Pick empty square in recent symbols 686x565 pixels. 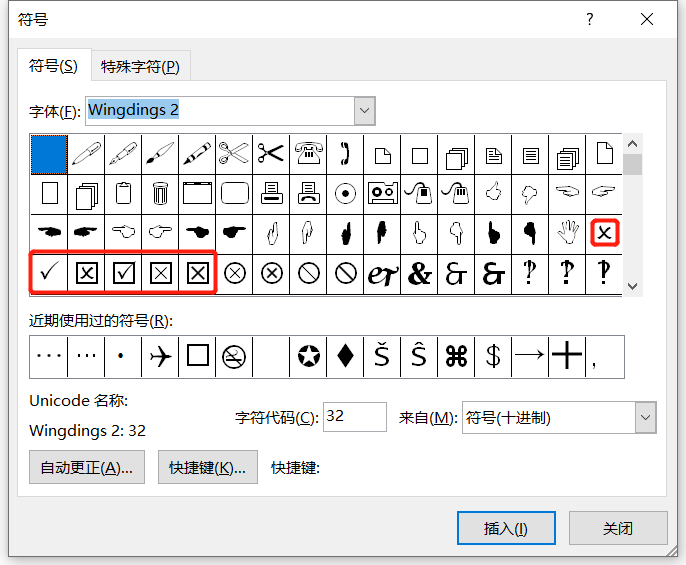coord(197,357)
